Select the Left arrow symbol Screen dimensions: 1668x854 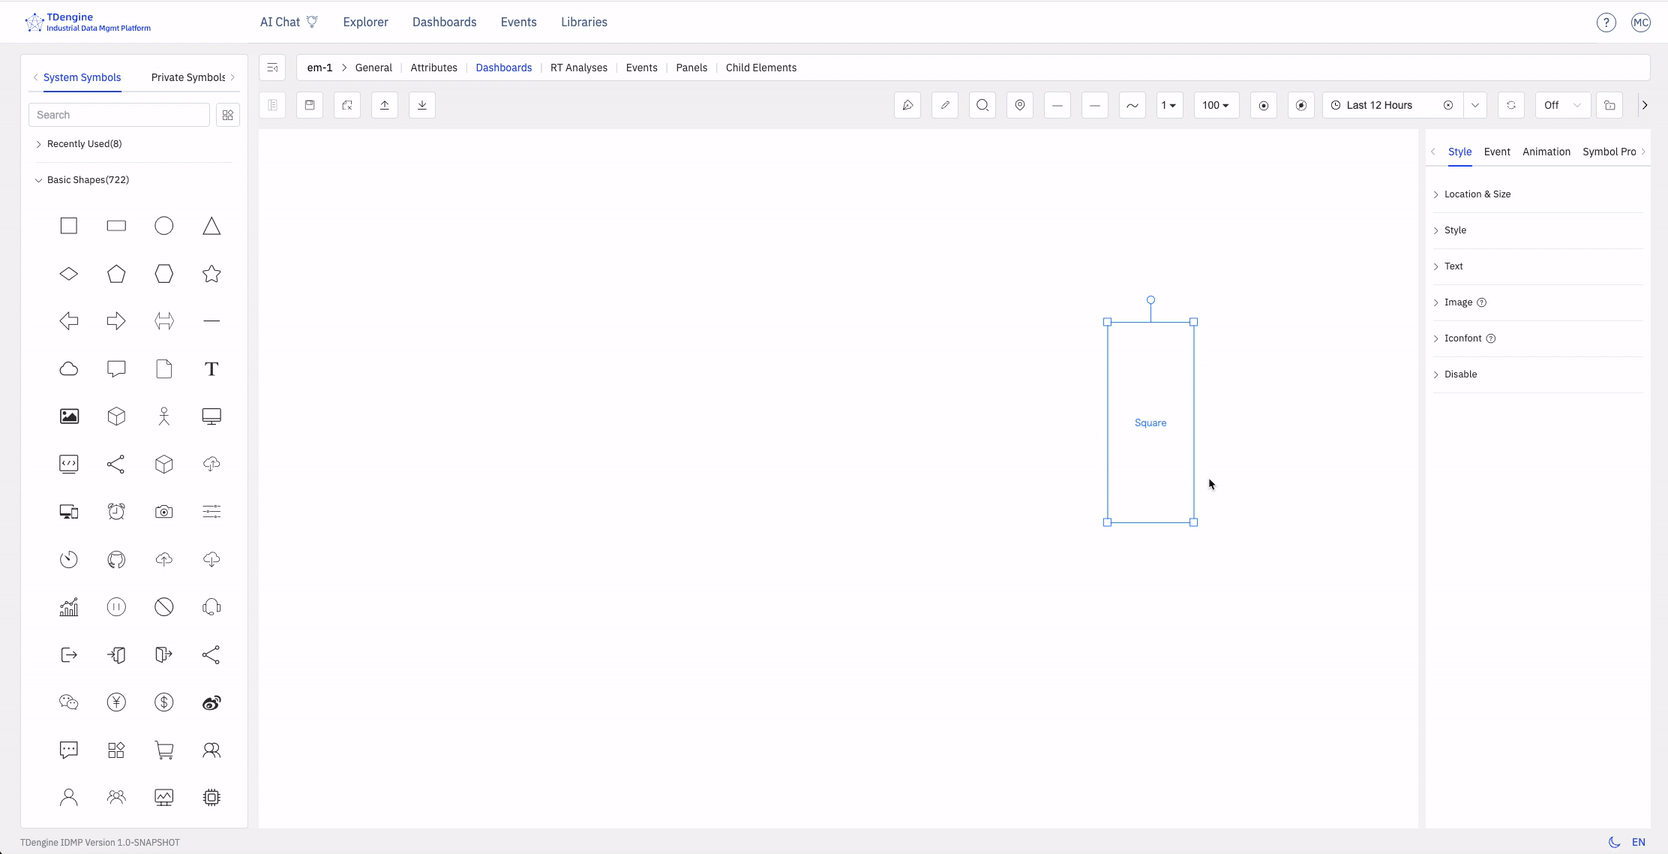point(69,321)
